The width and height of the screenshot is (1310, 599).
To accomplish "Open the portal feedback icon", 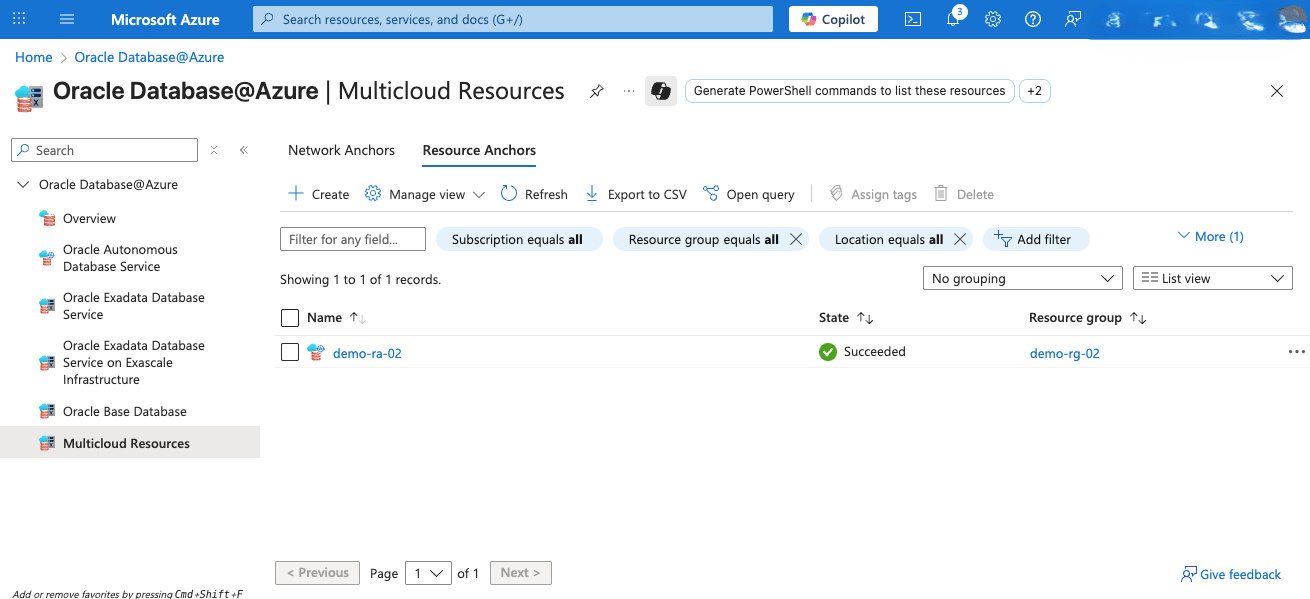I will tap(1072, 19).
